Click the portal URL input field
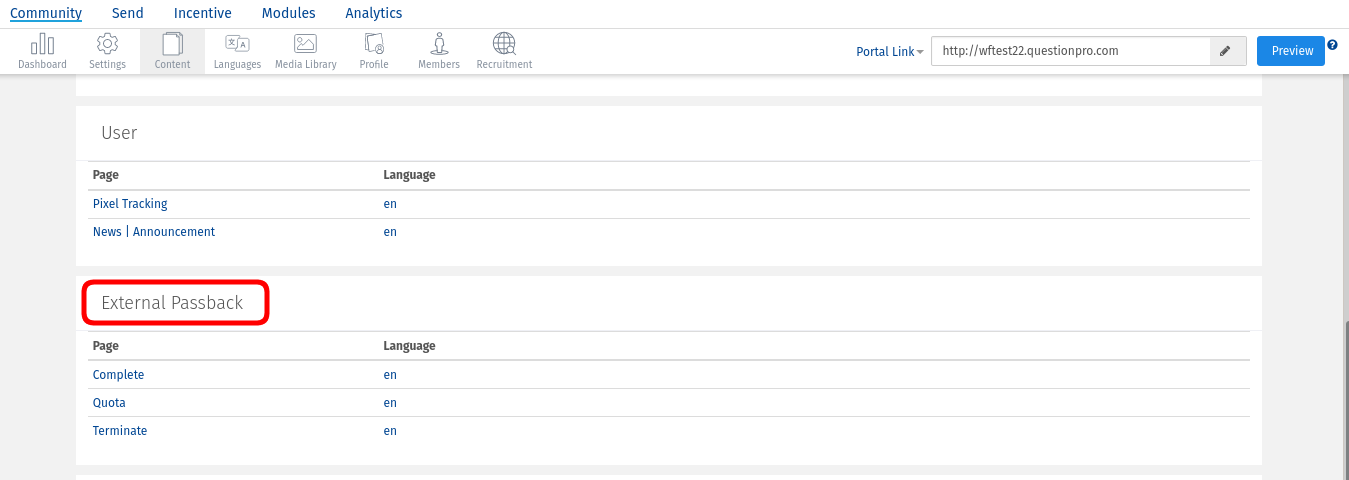Image resolution: width=1349 pixels, height=480 pixels. click(1070, 51)
